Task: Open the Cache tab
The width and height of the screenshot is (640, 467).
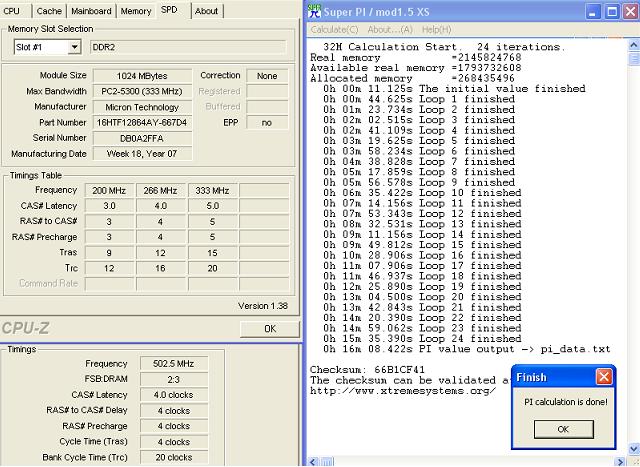Action: [49, 11]
